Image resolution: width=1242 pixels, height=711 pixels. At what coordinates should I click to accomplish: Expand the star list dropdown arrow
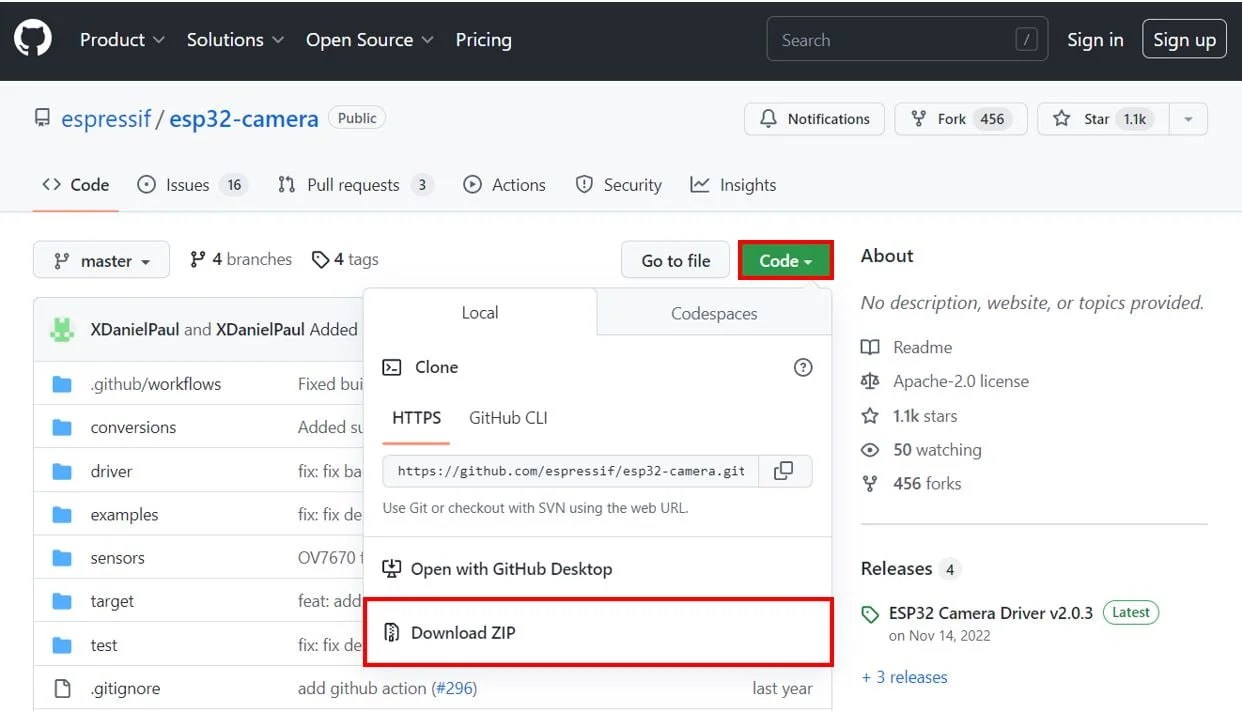pos(1188,119)
